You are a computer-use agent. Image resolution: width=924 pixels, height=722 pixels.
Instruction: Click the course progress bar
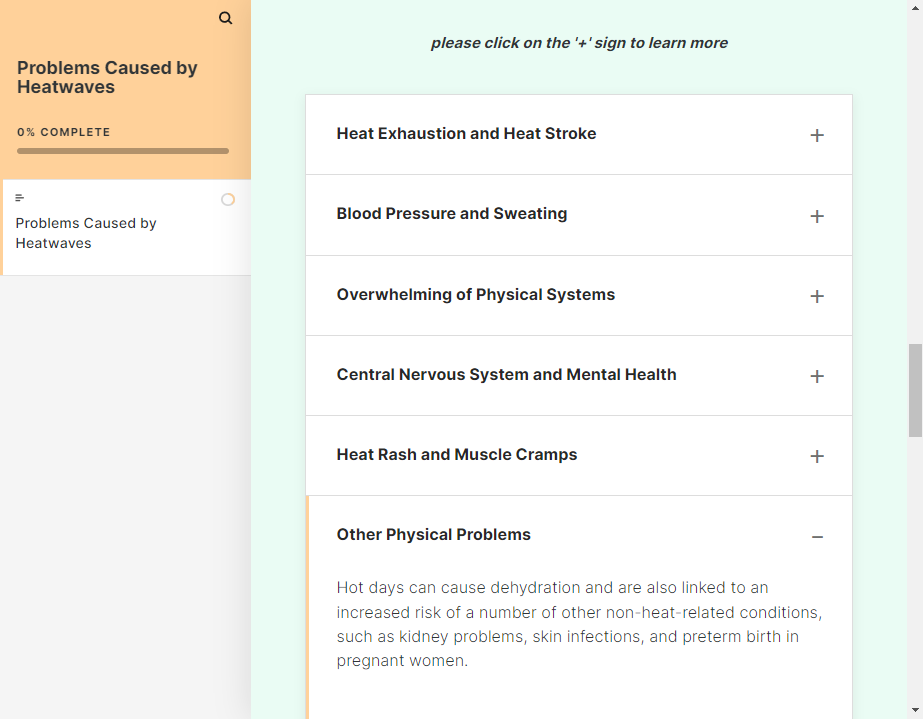click(x=123, y=151)
